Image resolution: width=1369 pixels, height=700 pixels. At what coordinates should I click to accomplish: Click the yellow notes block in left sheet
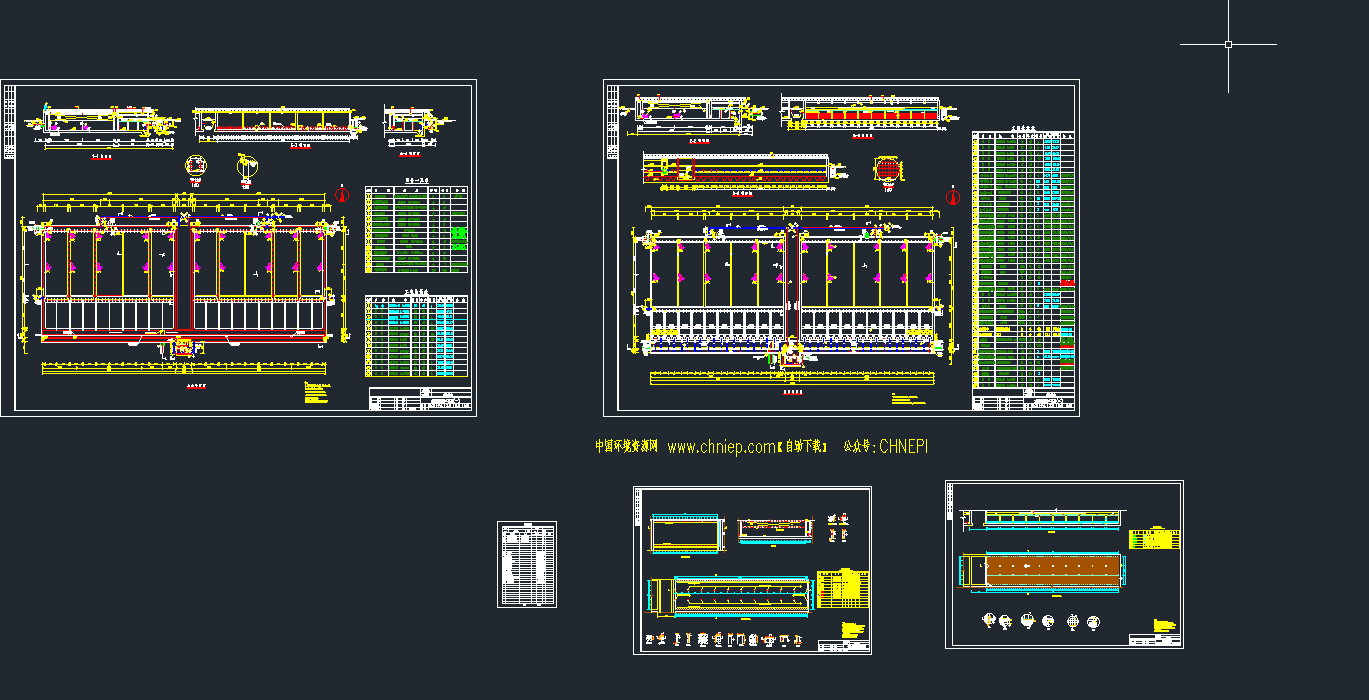coord(316,393)
